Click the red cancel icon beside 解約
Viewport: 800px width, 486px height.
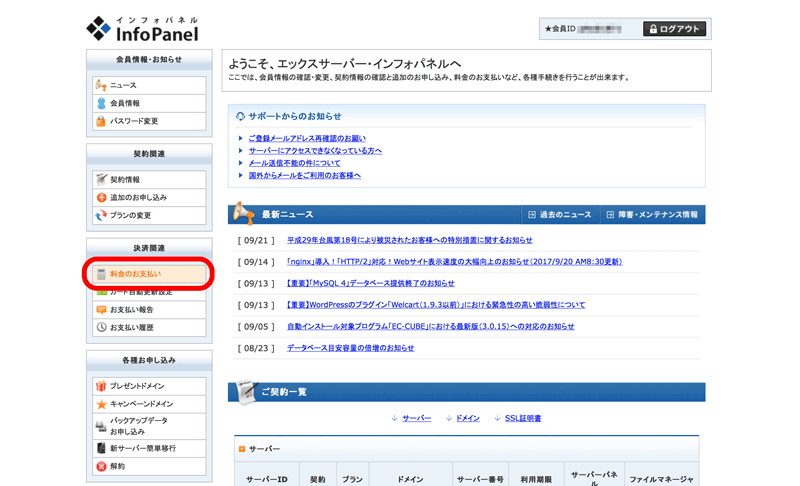point(101,466)
